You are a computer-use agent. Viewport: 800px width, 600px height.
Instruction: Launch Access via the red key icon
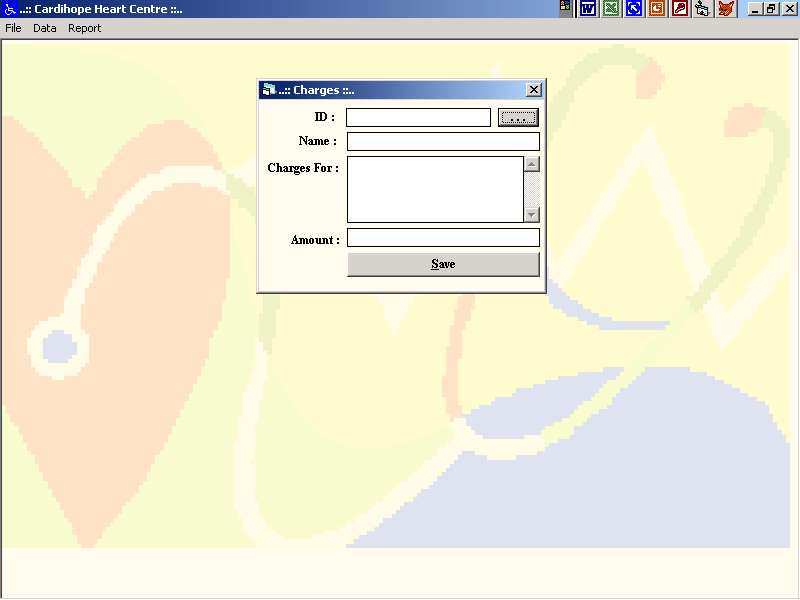680,8
